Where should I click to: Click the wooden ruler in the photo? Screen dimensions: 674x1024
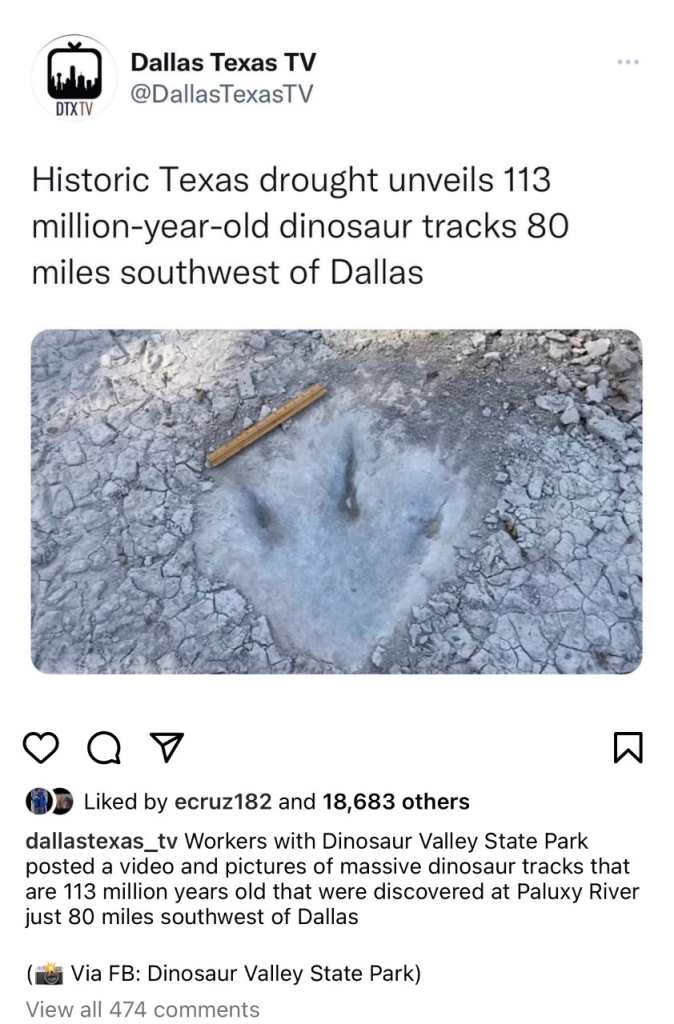[267, 425]
